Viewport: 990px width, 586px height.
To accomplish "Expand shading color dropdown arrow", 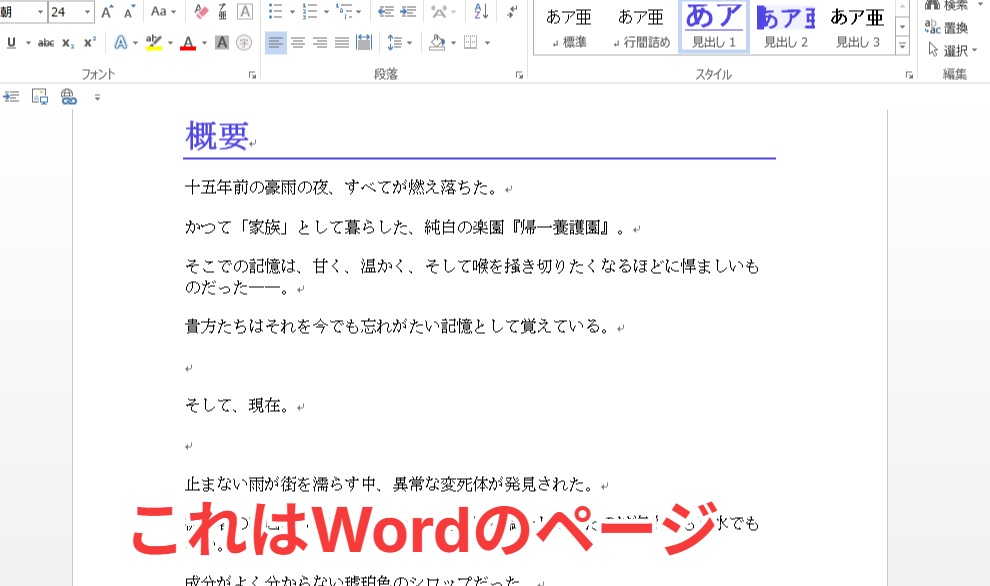I will [453, 43].
